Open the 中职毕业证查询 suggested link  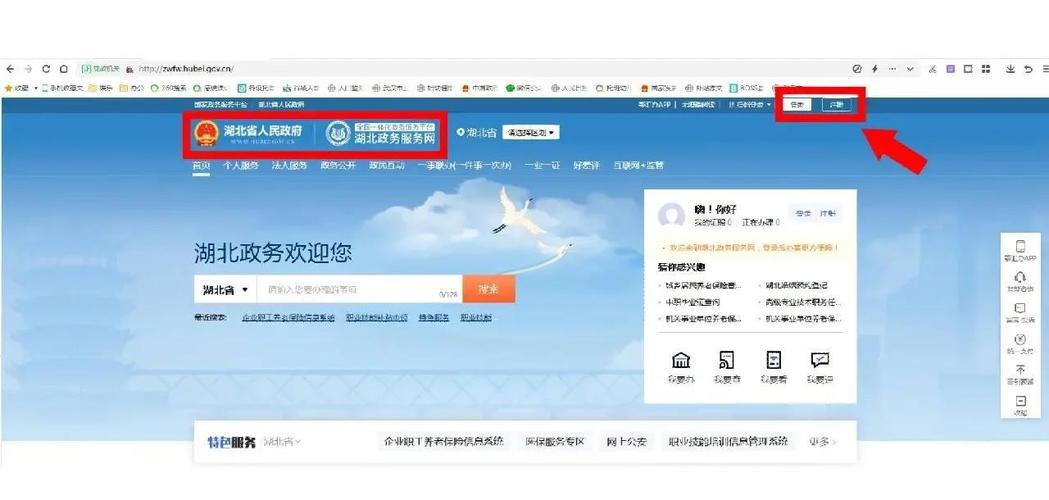(694, 303)
